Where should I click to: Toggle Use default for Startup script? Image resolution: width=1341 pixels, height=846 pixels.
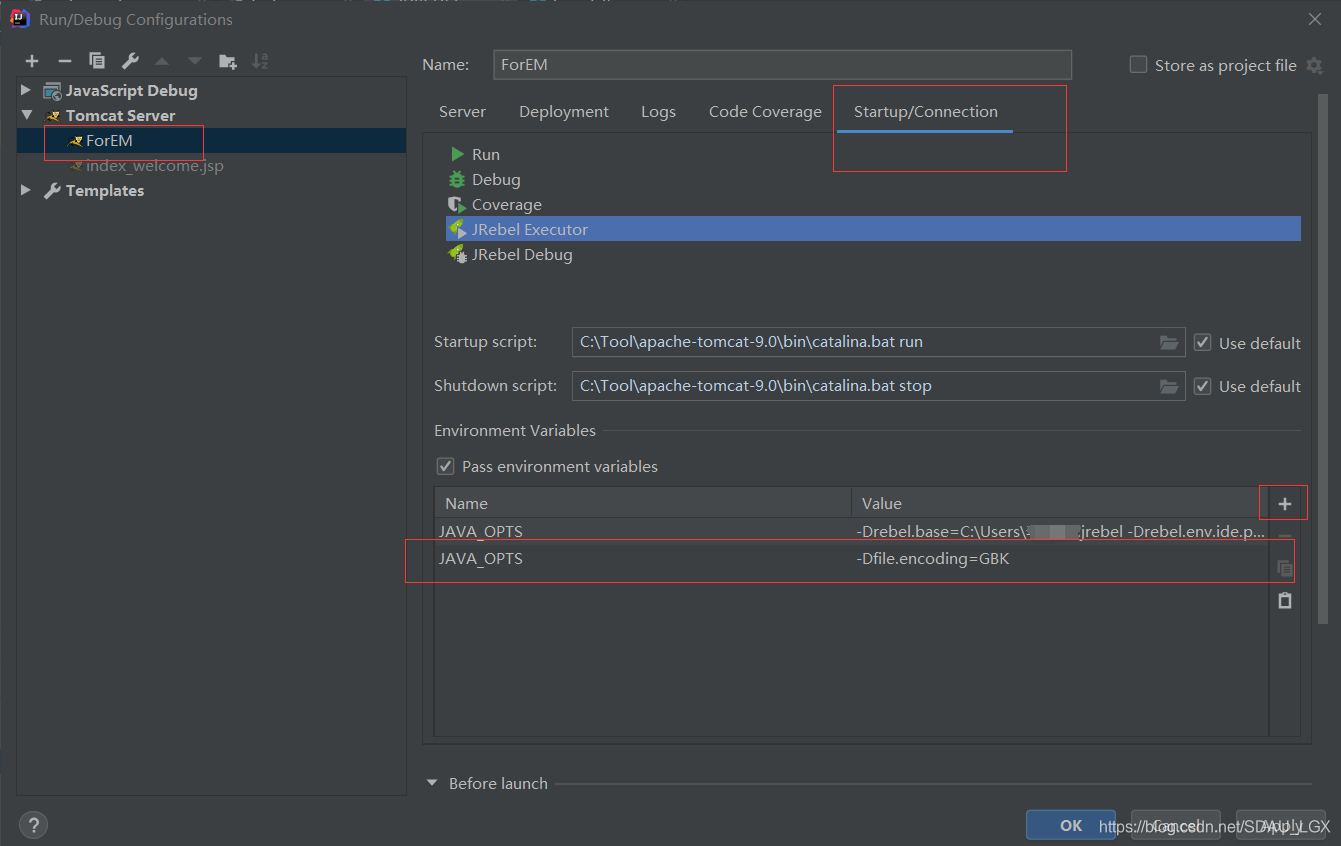coord(1202,342)
